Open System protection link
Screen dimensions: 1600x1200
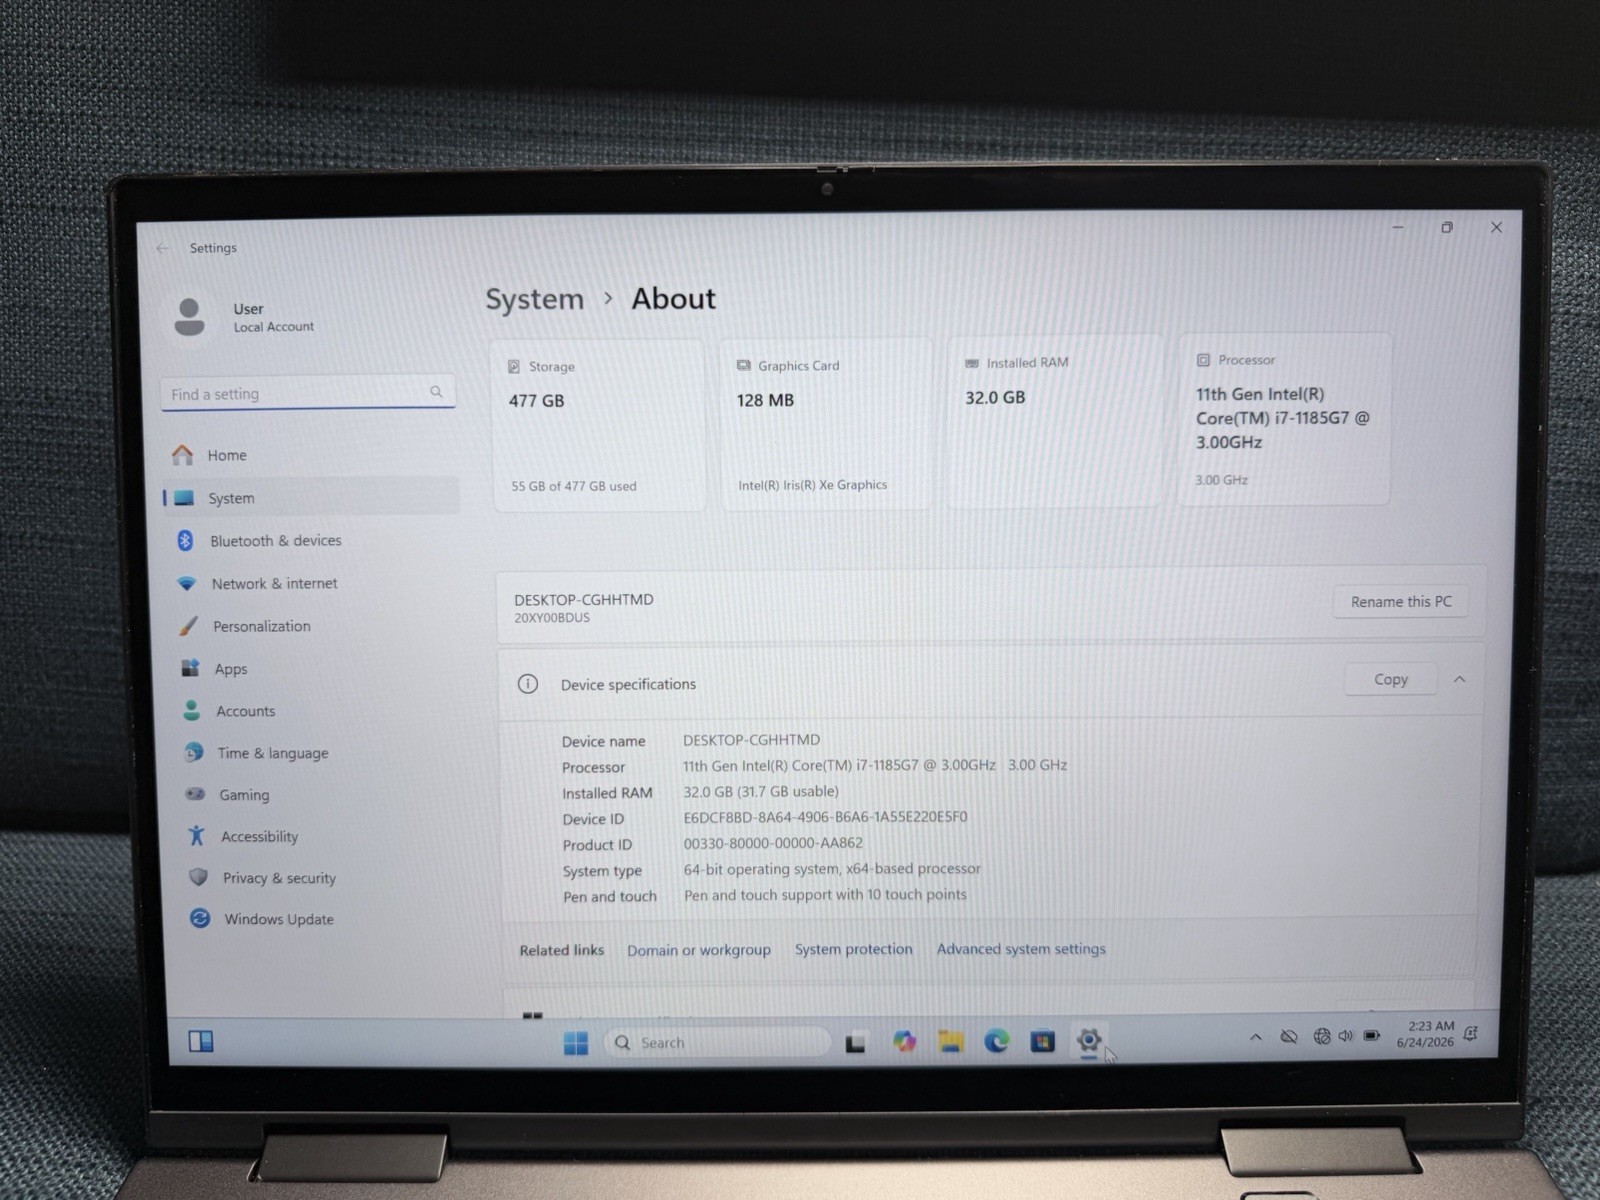(854, 949)
